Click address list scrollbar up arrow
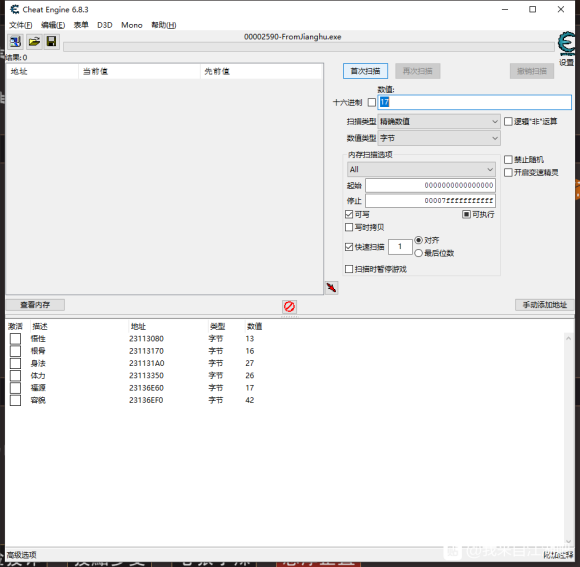Image resolution: width=580 pixels, height=567 pixels. coord(569,338)
